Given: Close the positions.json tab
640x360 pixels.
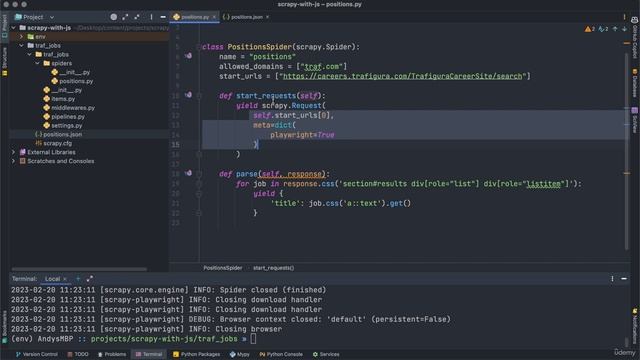Looking at the screenshot, I should (x=267, y=17).
